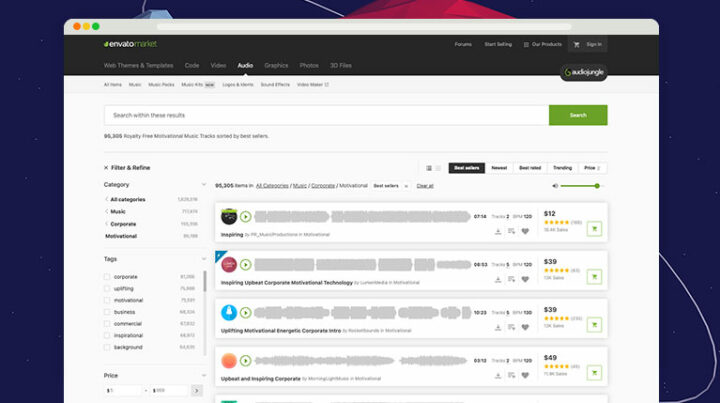Play the 'Inspiring' track preview

245,216
